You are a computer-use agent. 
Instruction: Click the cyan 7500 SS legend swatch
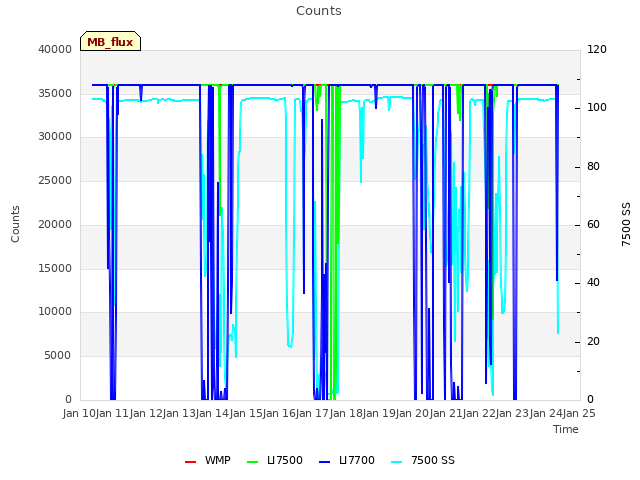(x=396, y=462)
